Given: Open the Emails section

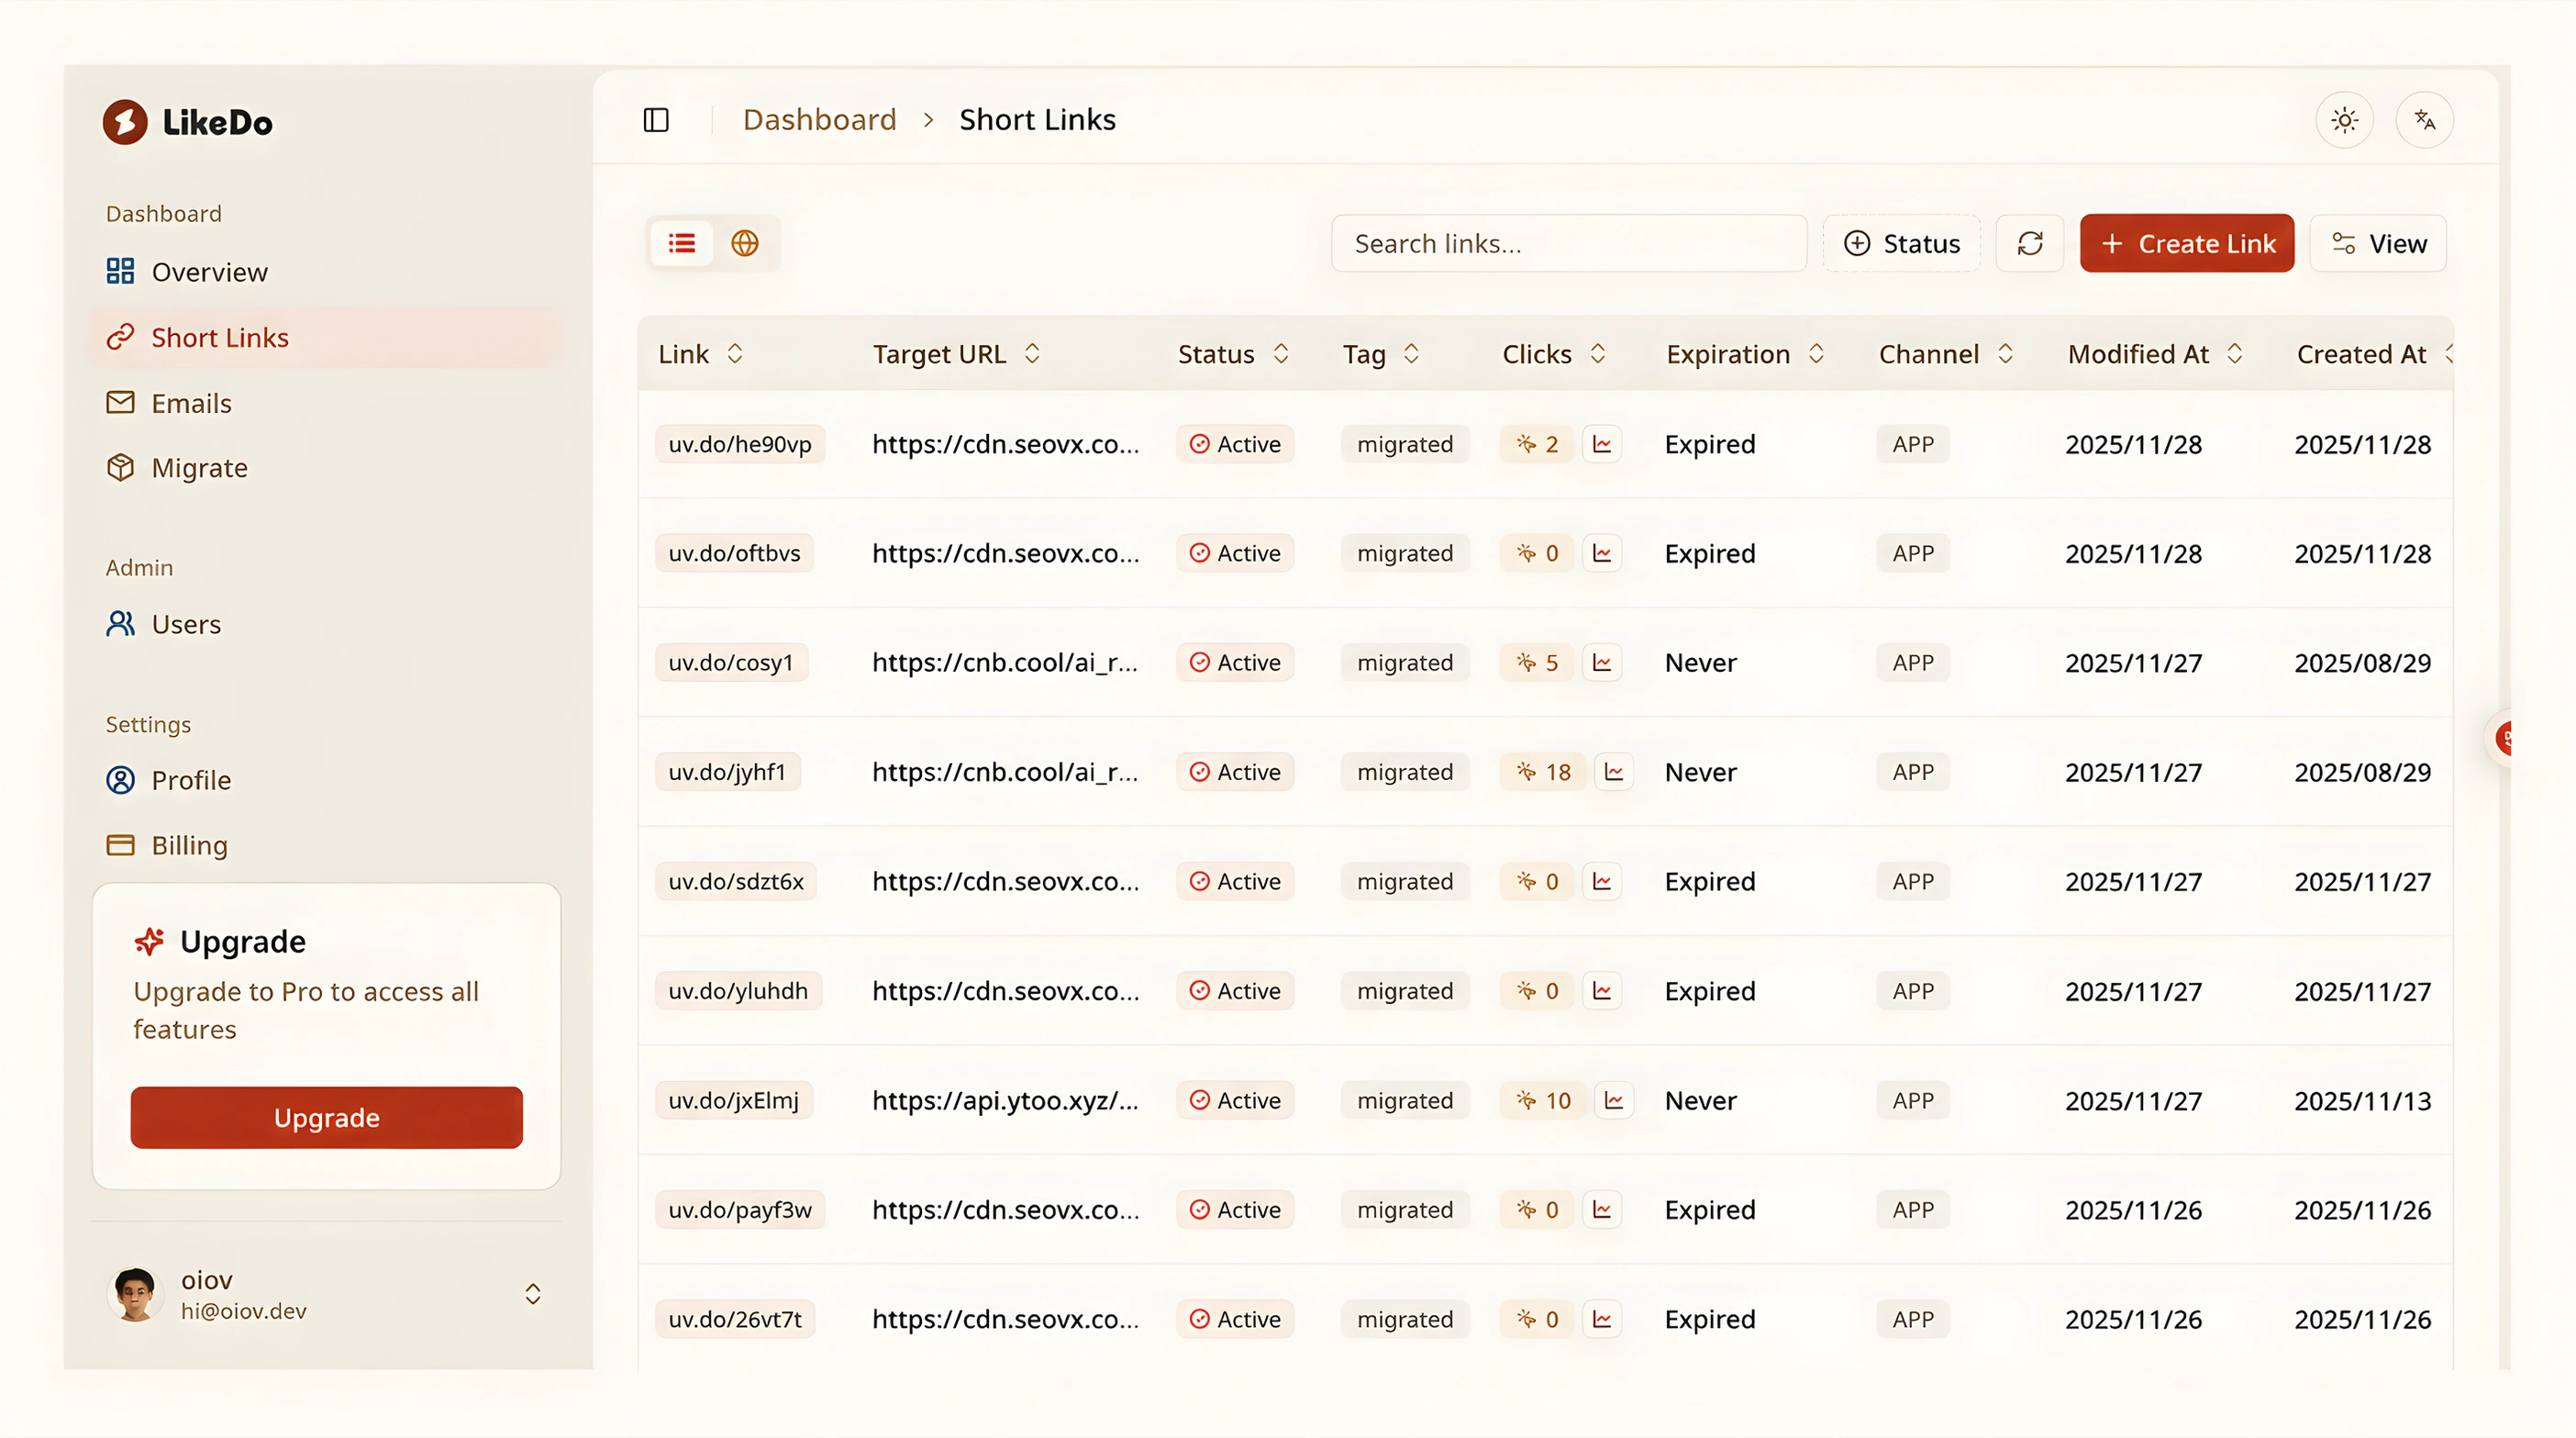Looking at the screenshot, I should 326,403.
